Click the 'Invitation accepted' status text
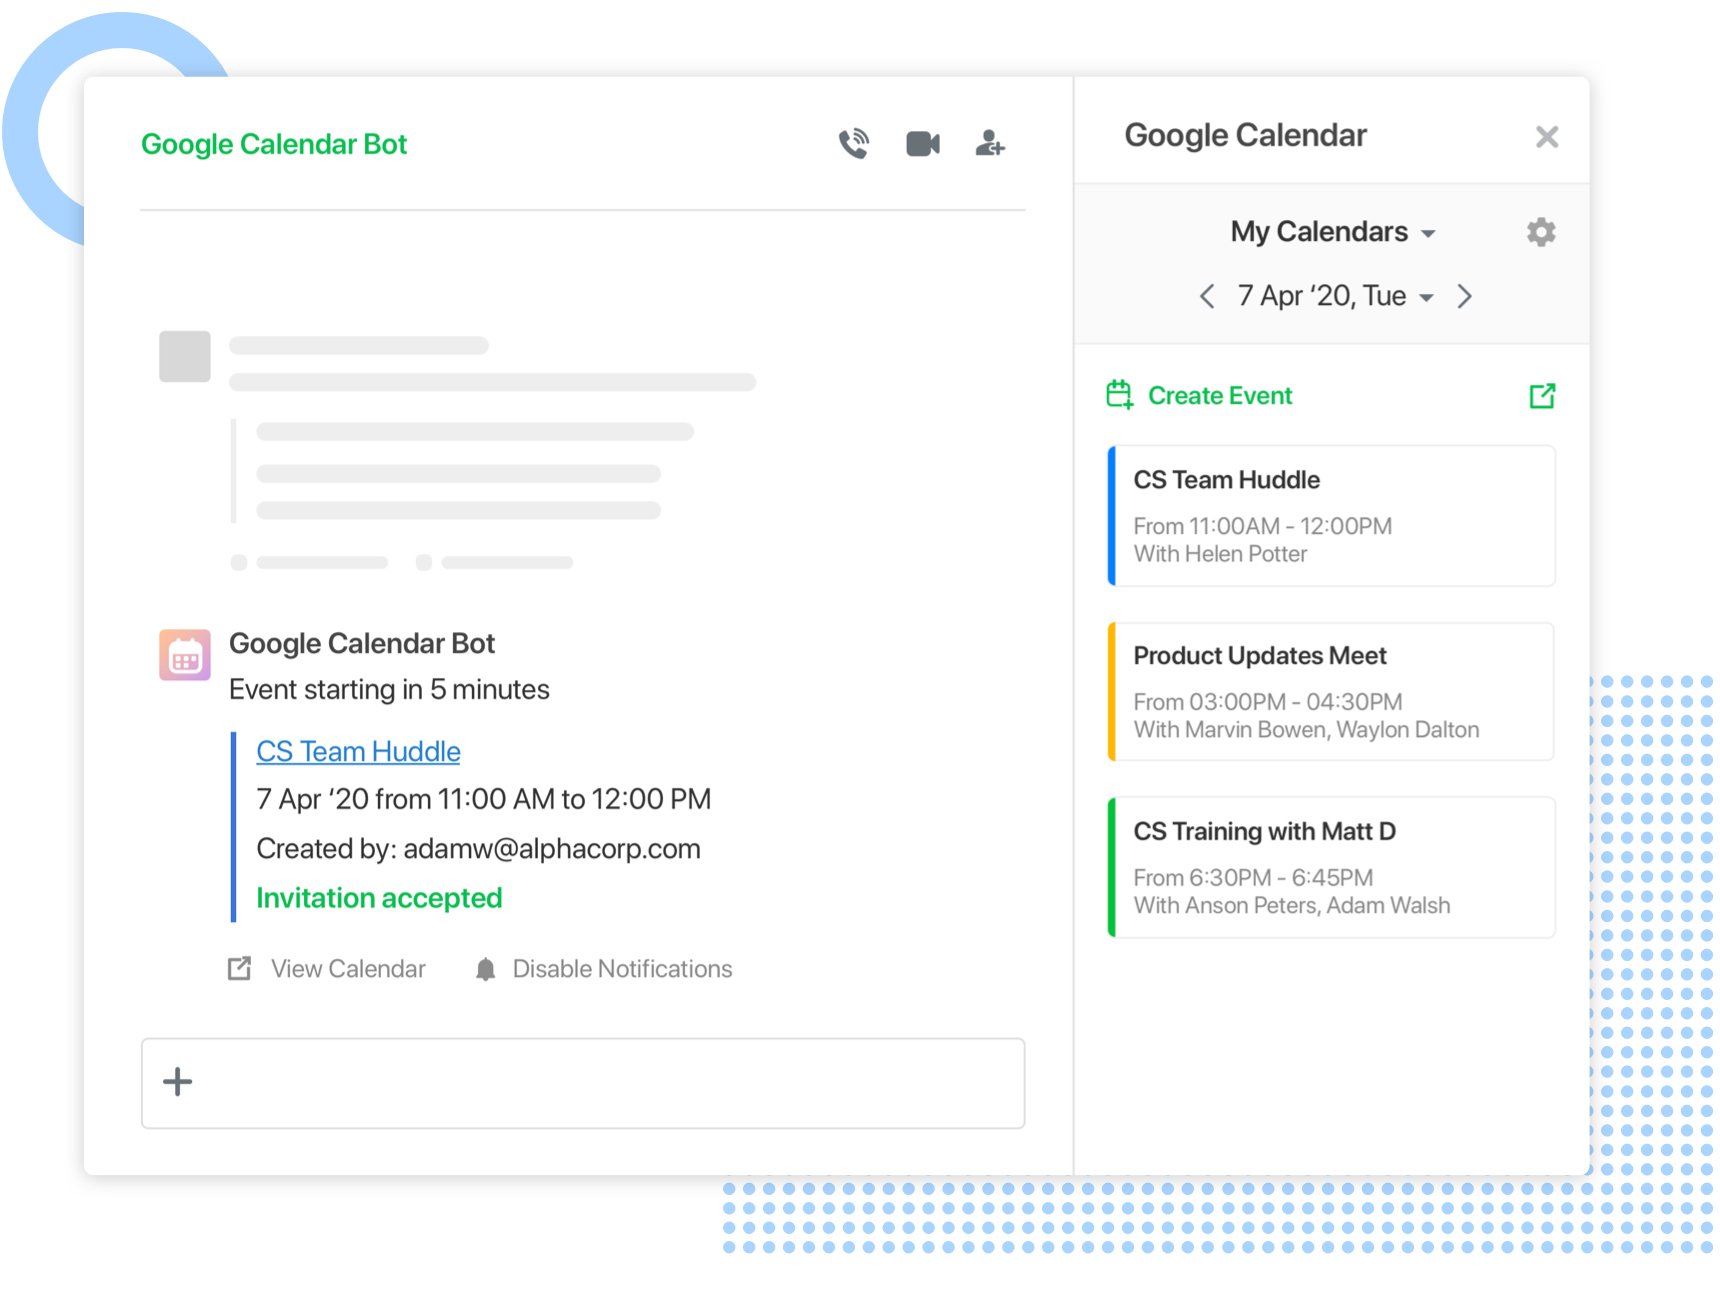Screen dimensions: 1720x1300 pos(379,898)
